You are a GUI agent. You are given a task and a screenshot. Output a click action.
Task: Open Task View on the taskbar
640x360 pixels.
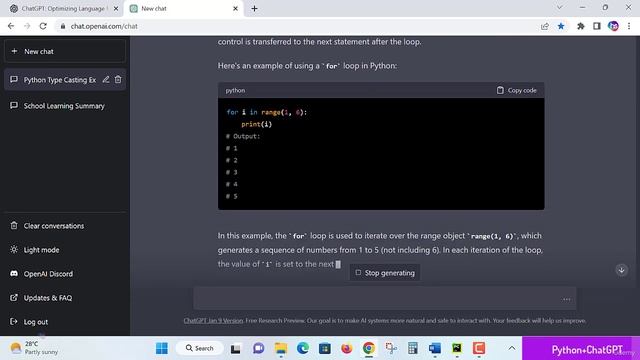tap(236, 348)
